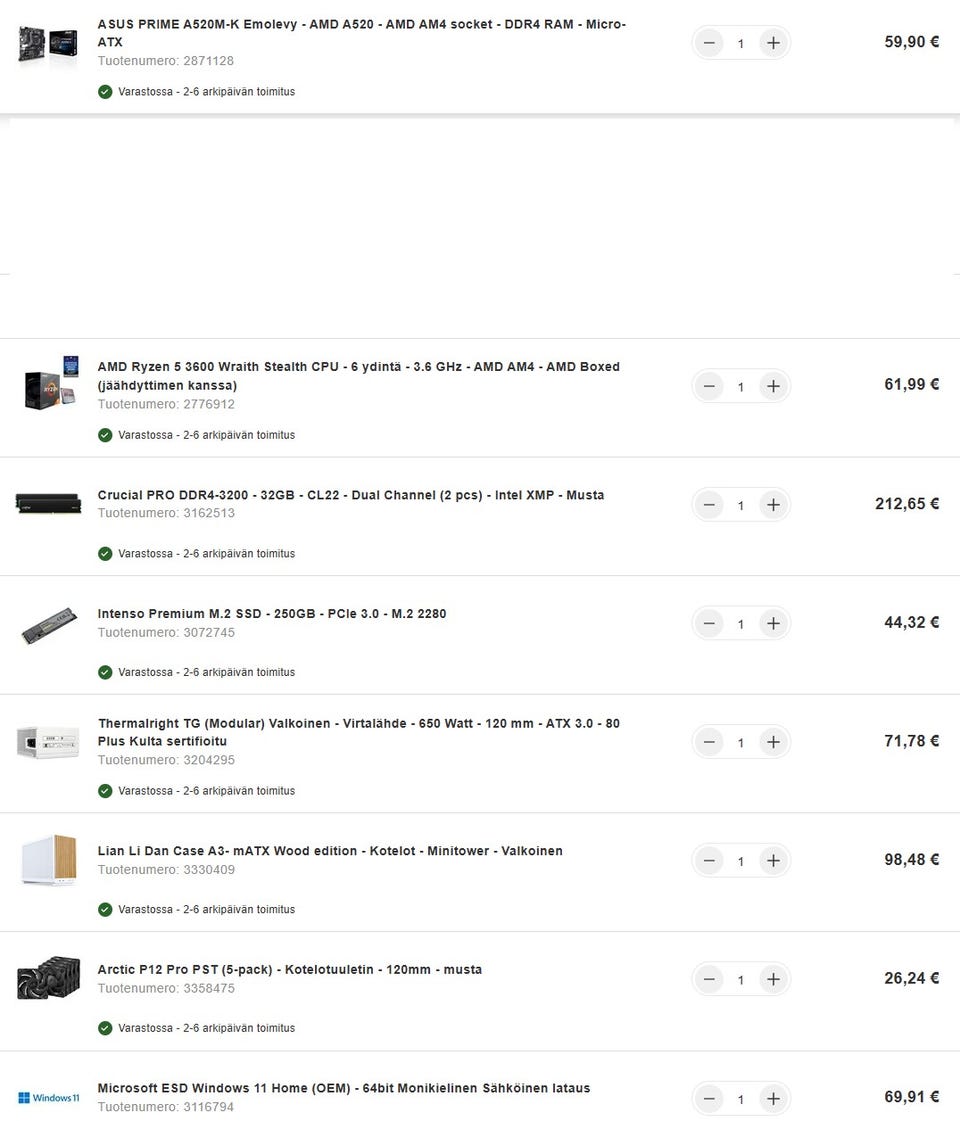Click Thermalright white power supply thumbnail
960x1121 pixels.
[48, 741]
